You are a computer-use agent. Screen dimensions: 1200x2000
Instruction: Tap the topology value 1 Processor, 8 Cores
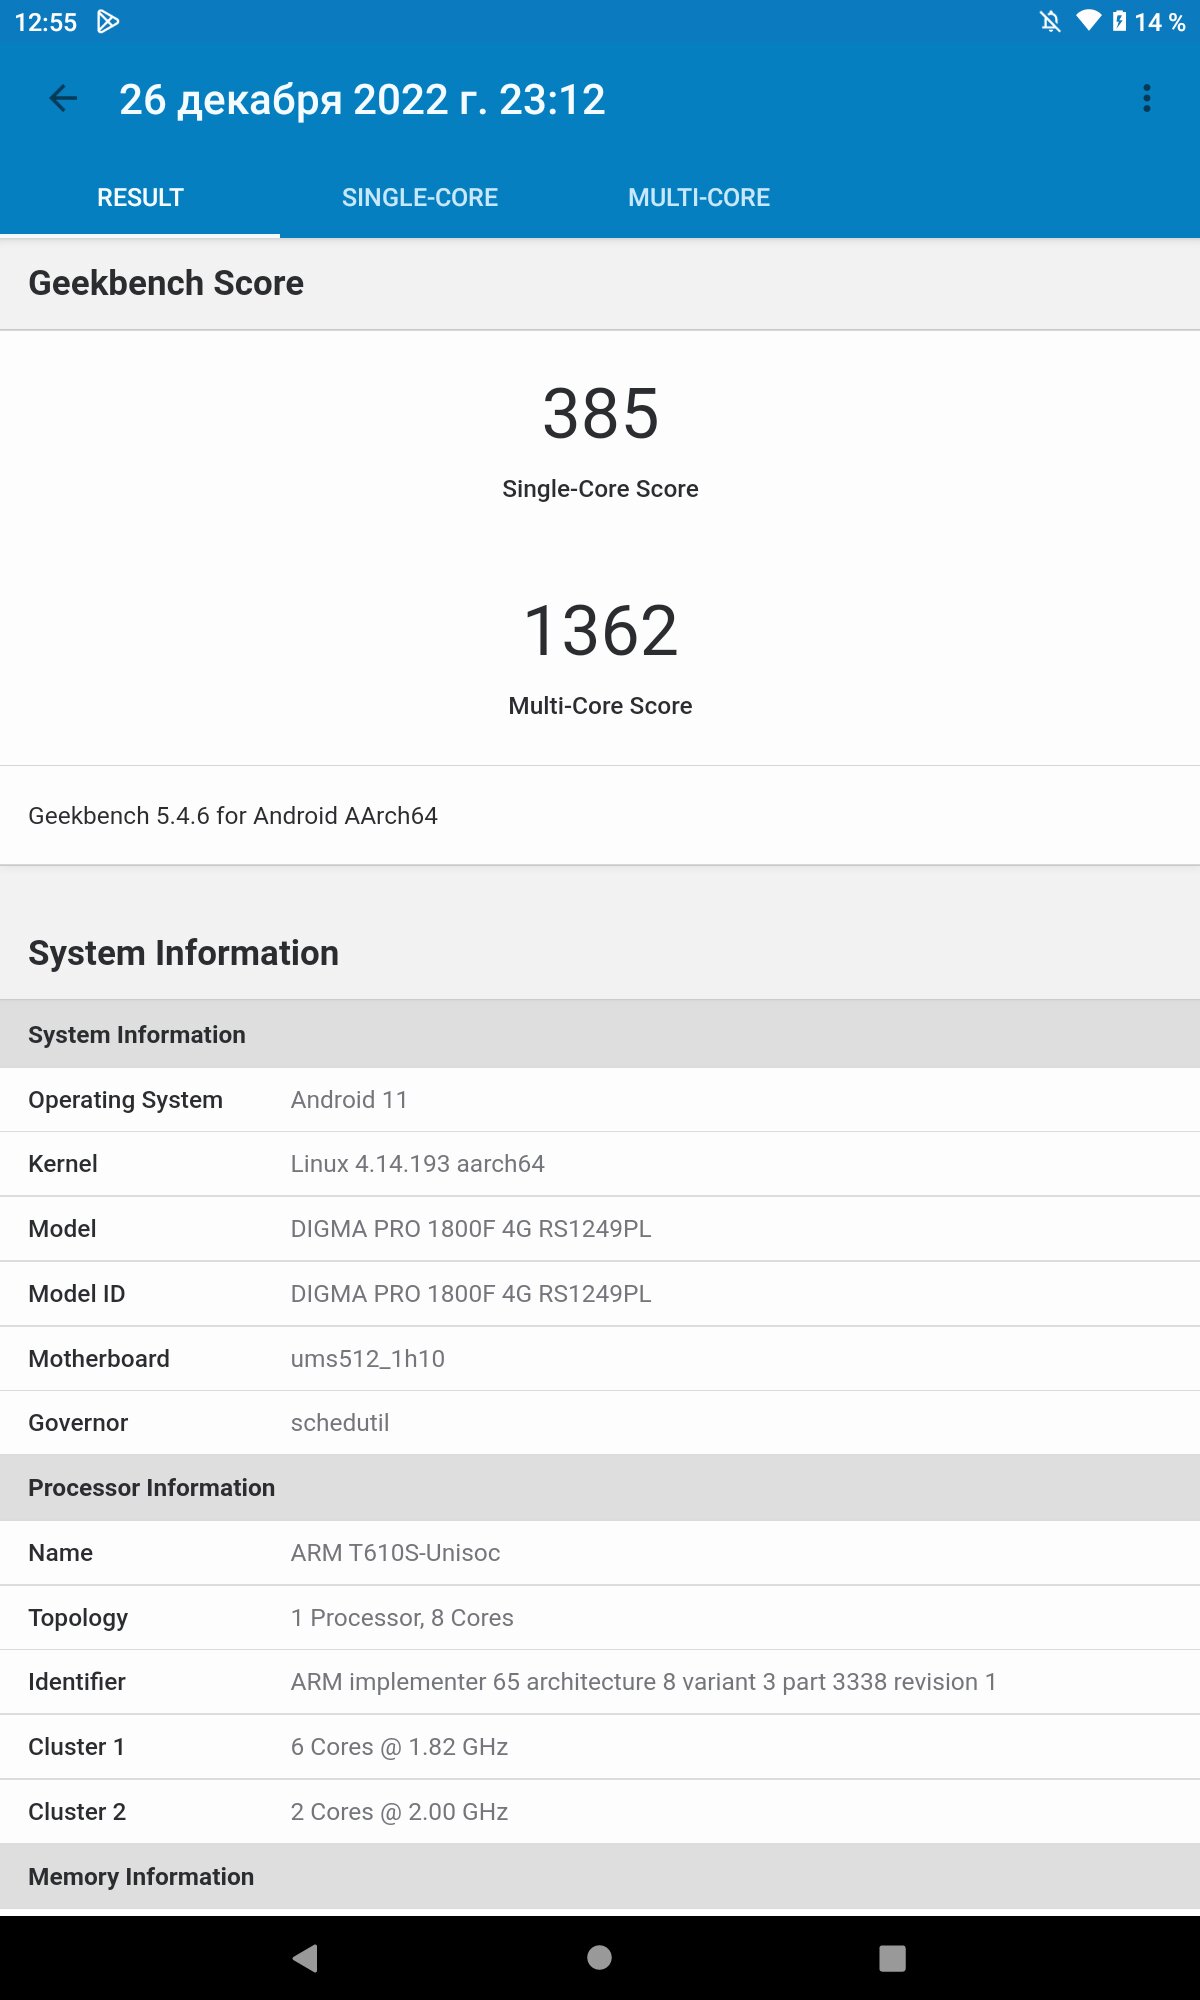(402, 1618)
